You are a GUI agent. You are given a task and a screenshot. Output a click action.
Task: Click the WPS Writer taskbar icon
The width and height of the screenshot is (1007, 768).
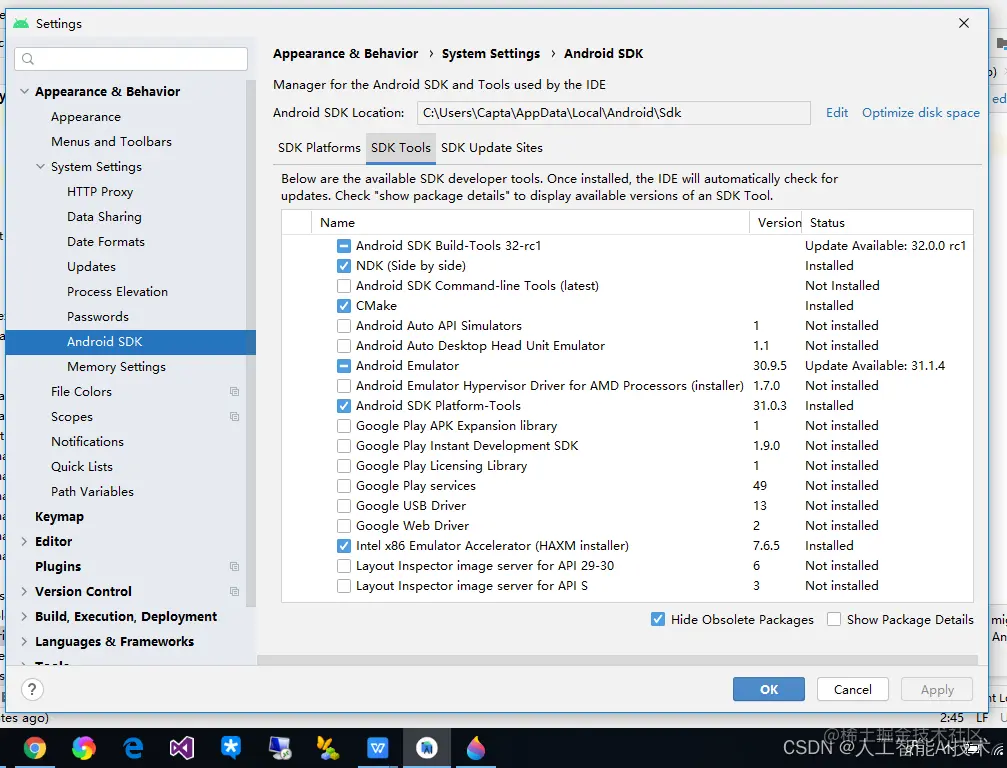[378, 748]
